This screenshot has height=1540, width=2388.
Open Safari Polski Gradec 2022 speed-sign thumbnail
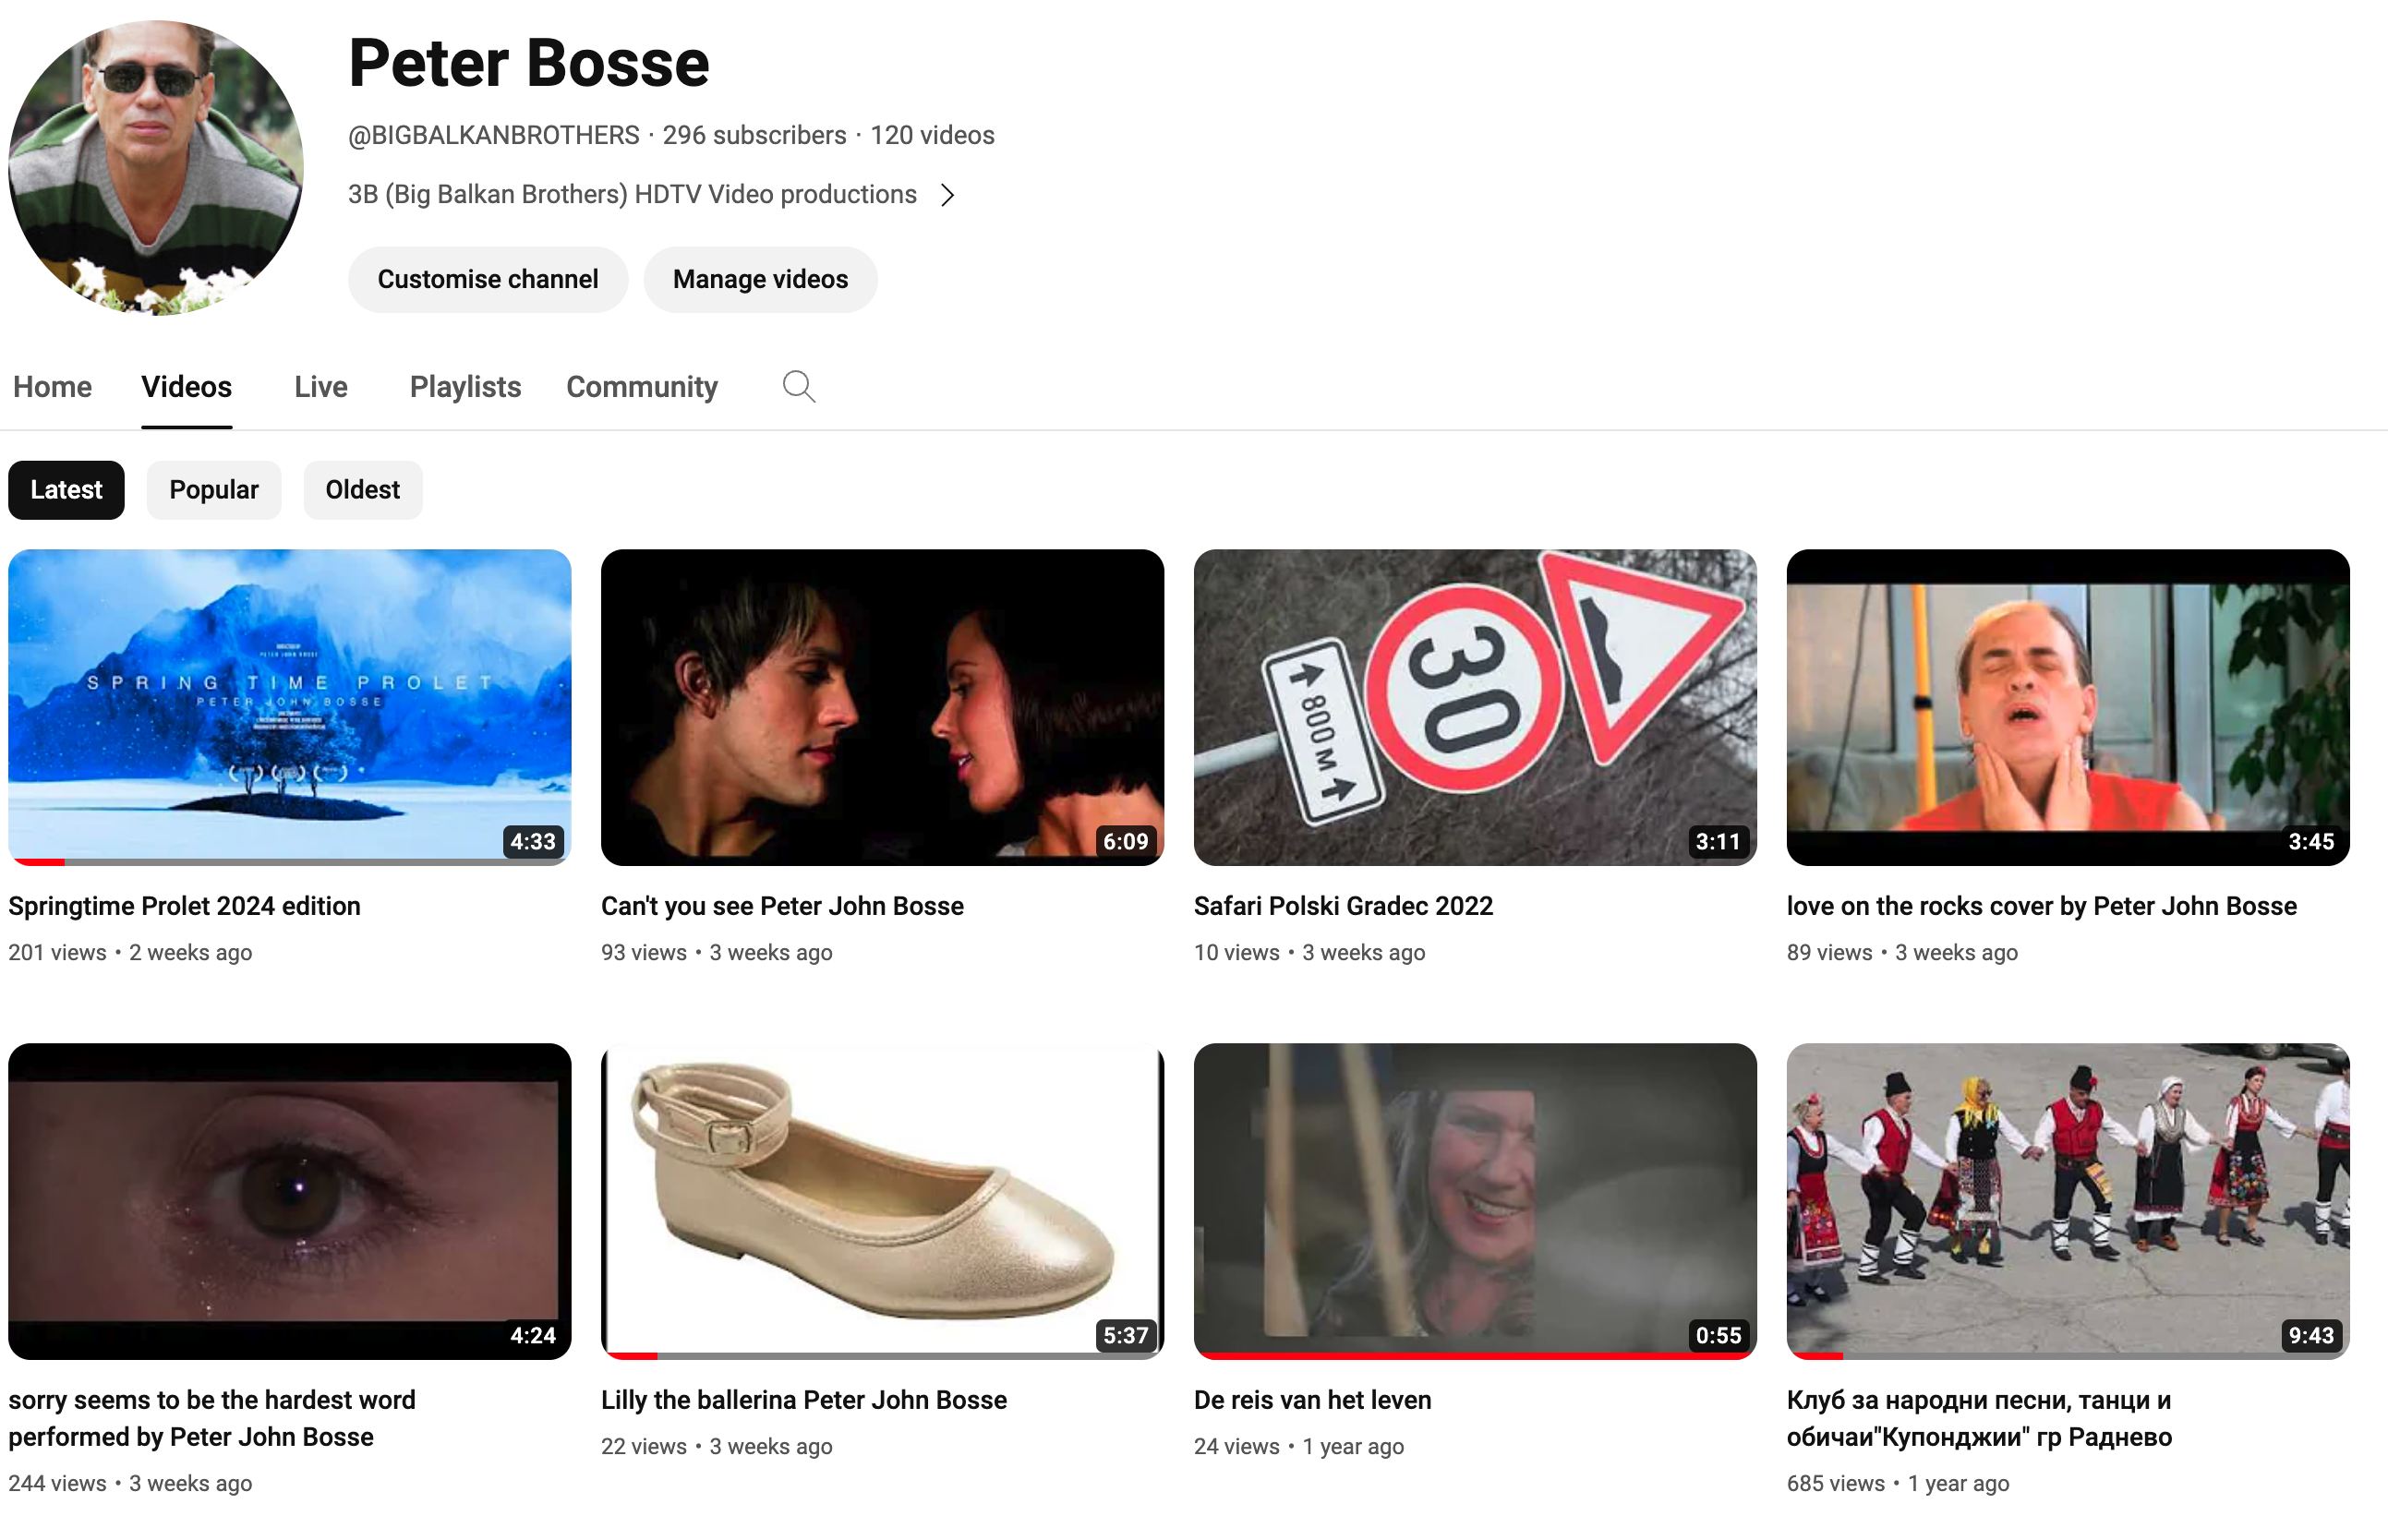click(x=1474, y=706)
